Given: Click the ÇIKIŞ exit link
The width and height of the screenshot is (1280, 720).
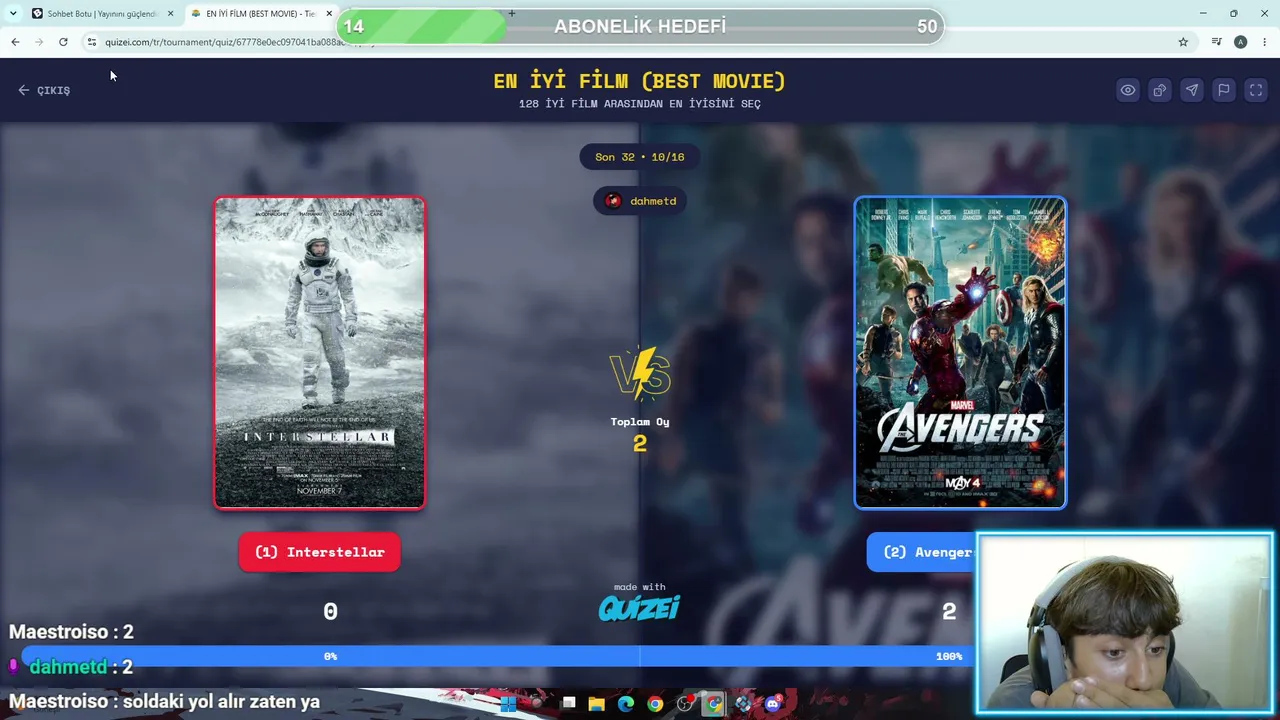Looking at the screenshot, I should click(x=44, y=90).
